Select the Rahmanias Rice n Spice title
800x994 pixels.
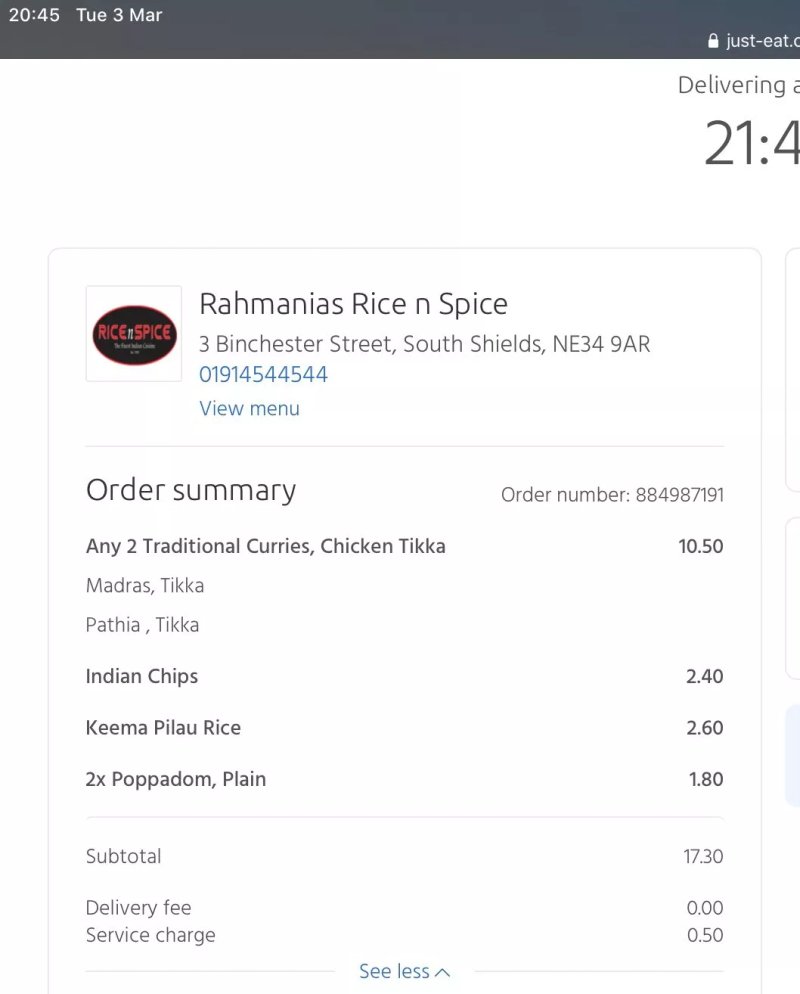point(353,304)
